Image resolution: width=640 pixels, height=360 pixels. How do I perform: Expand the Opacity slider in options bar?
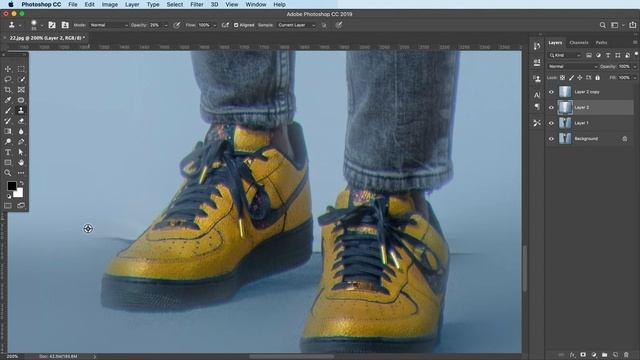[x=166, y=25]
